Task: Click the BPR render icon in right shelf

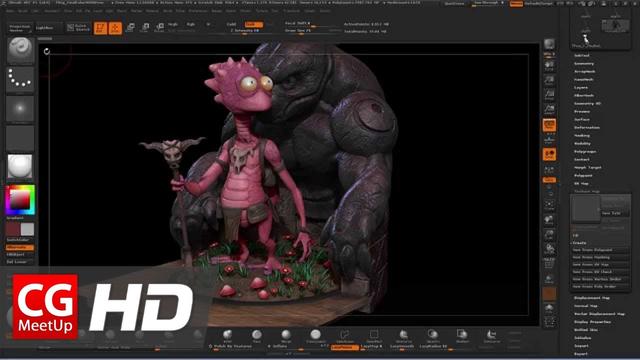Action: pyautogui.click(x=549, y=44)
